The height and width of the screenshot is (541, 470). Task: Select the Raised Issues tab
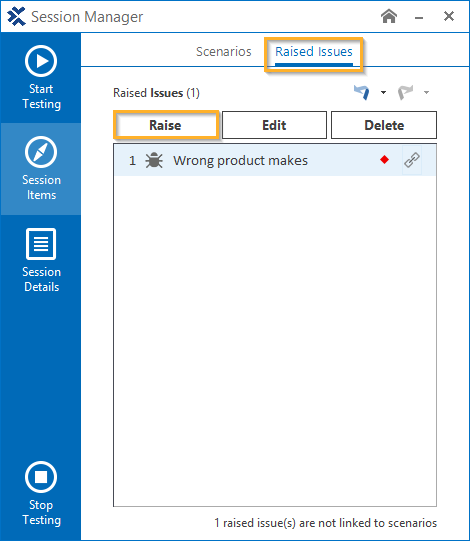314,52
